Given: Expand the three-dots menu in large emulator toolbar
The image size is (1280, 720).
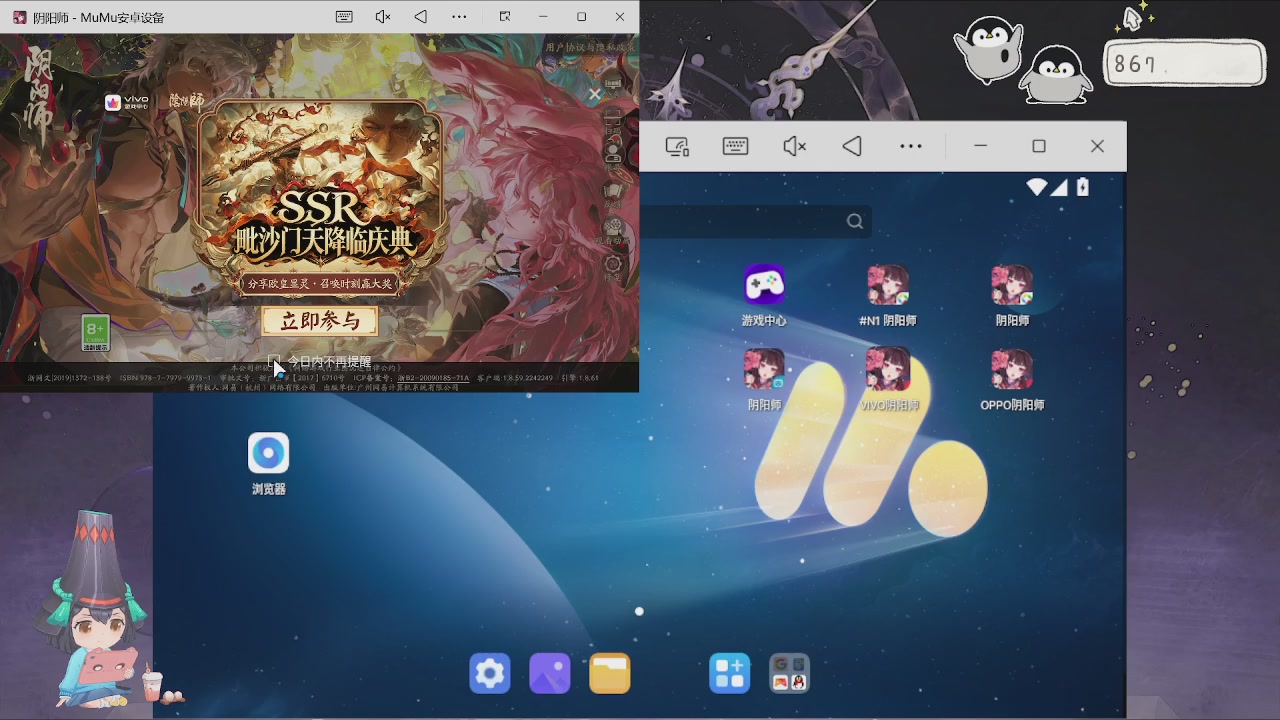Looking at the screenshot, I should click(x=910, y=147).
